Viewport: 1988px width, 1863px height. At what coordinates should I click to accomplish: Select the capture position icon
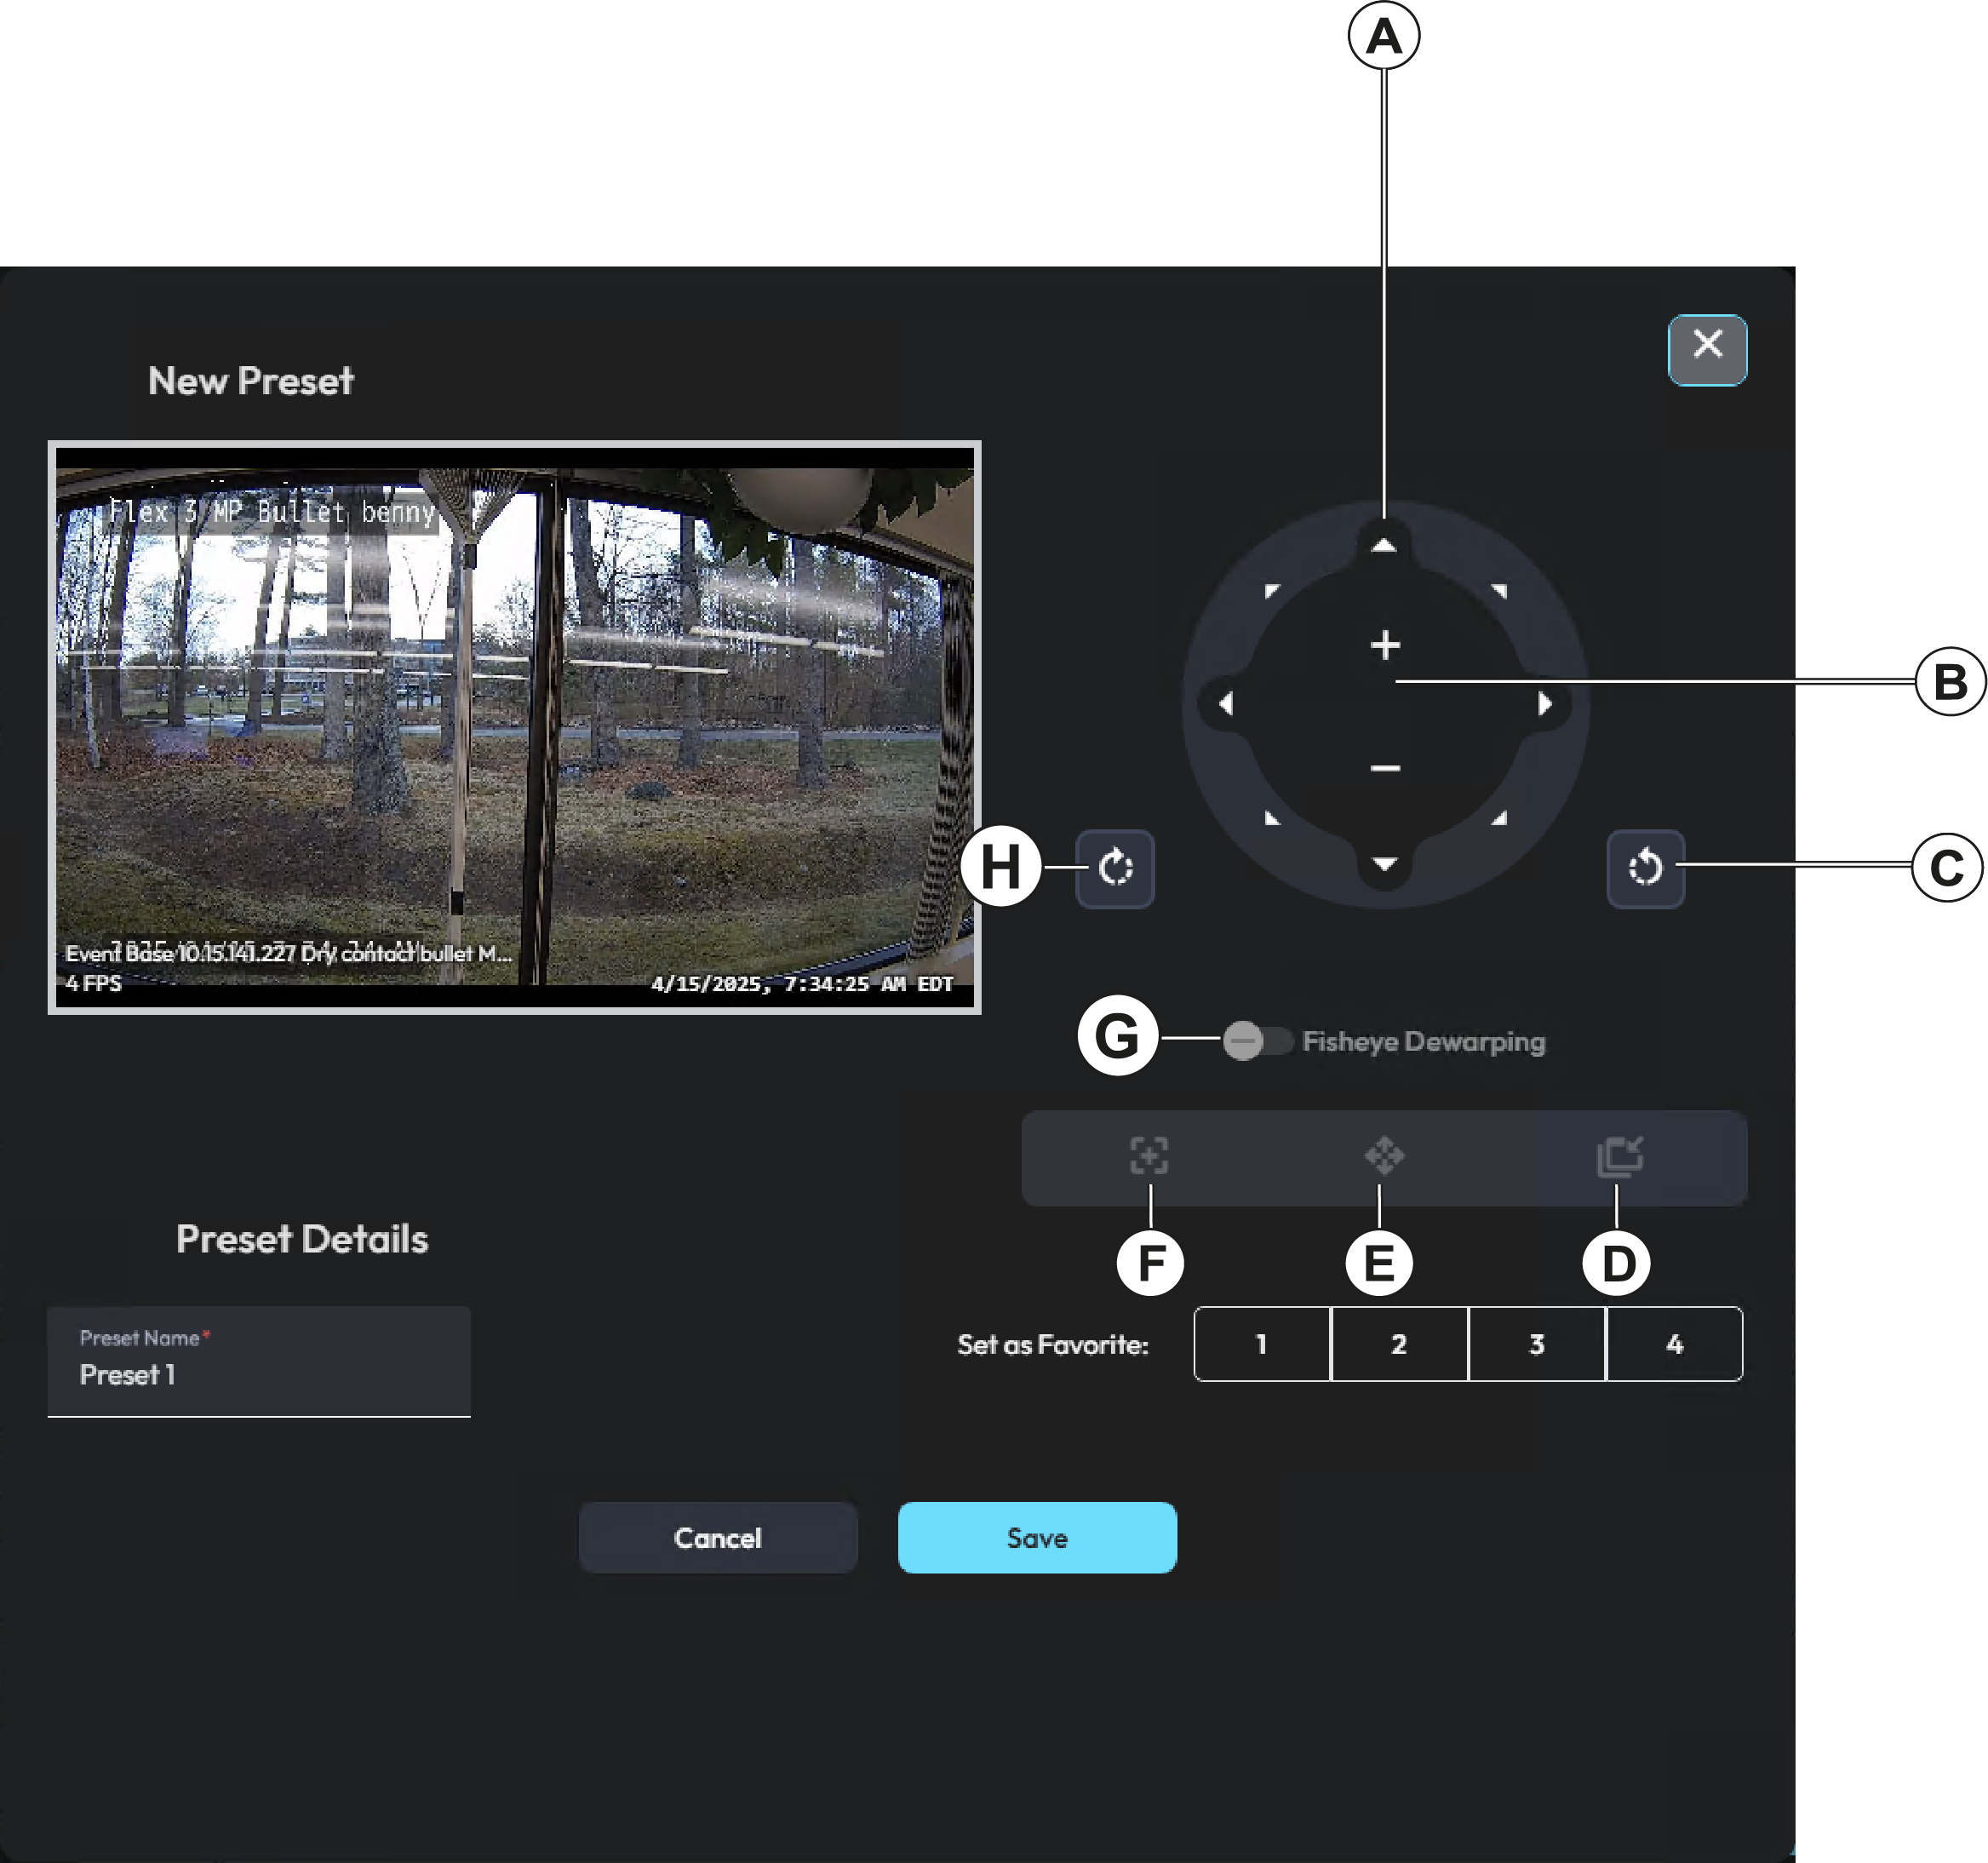(x=1151, y=1158)
